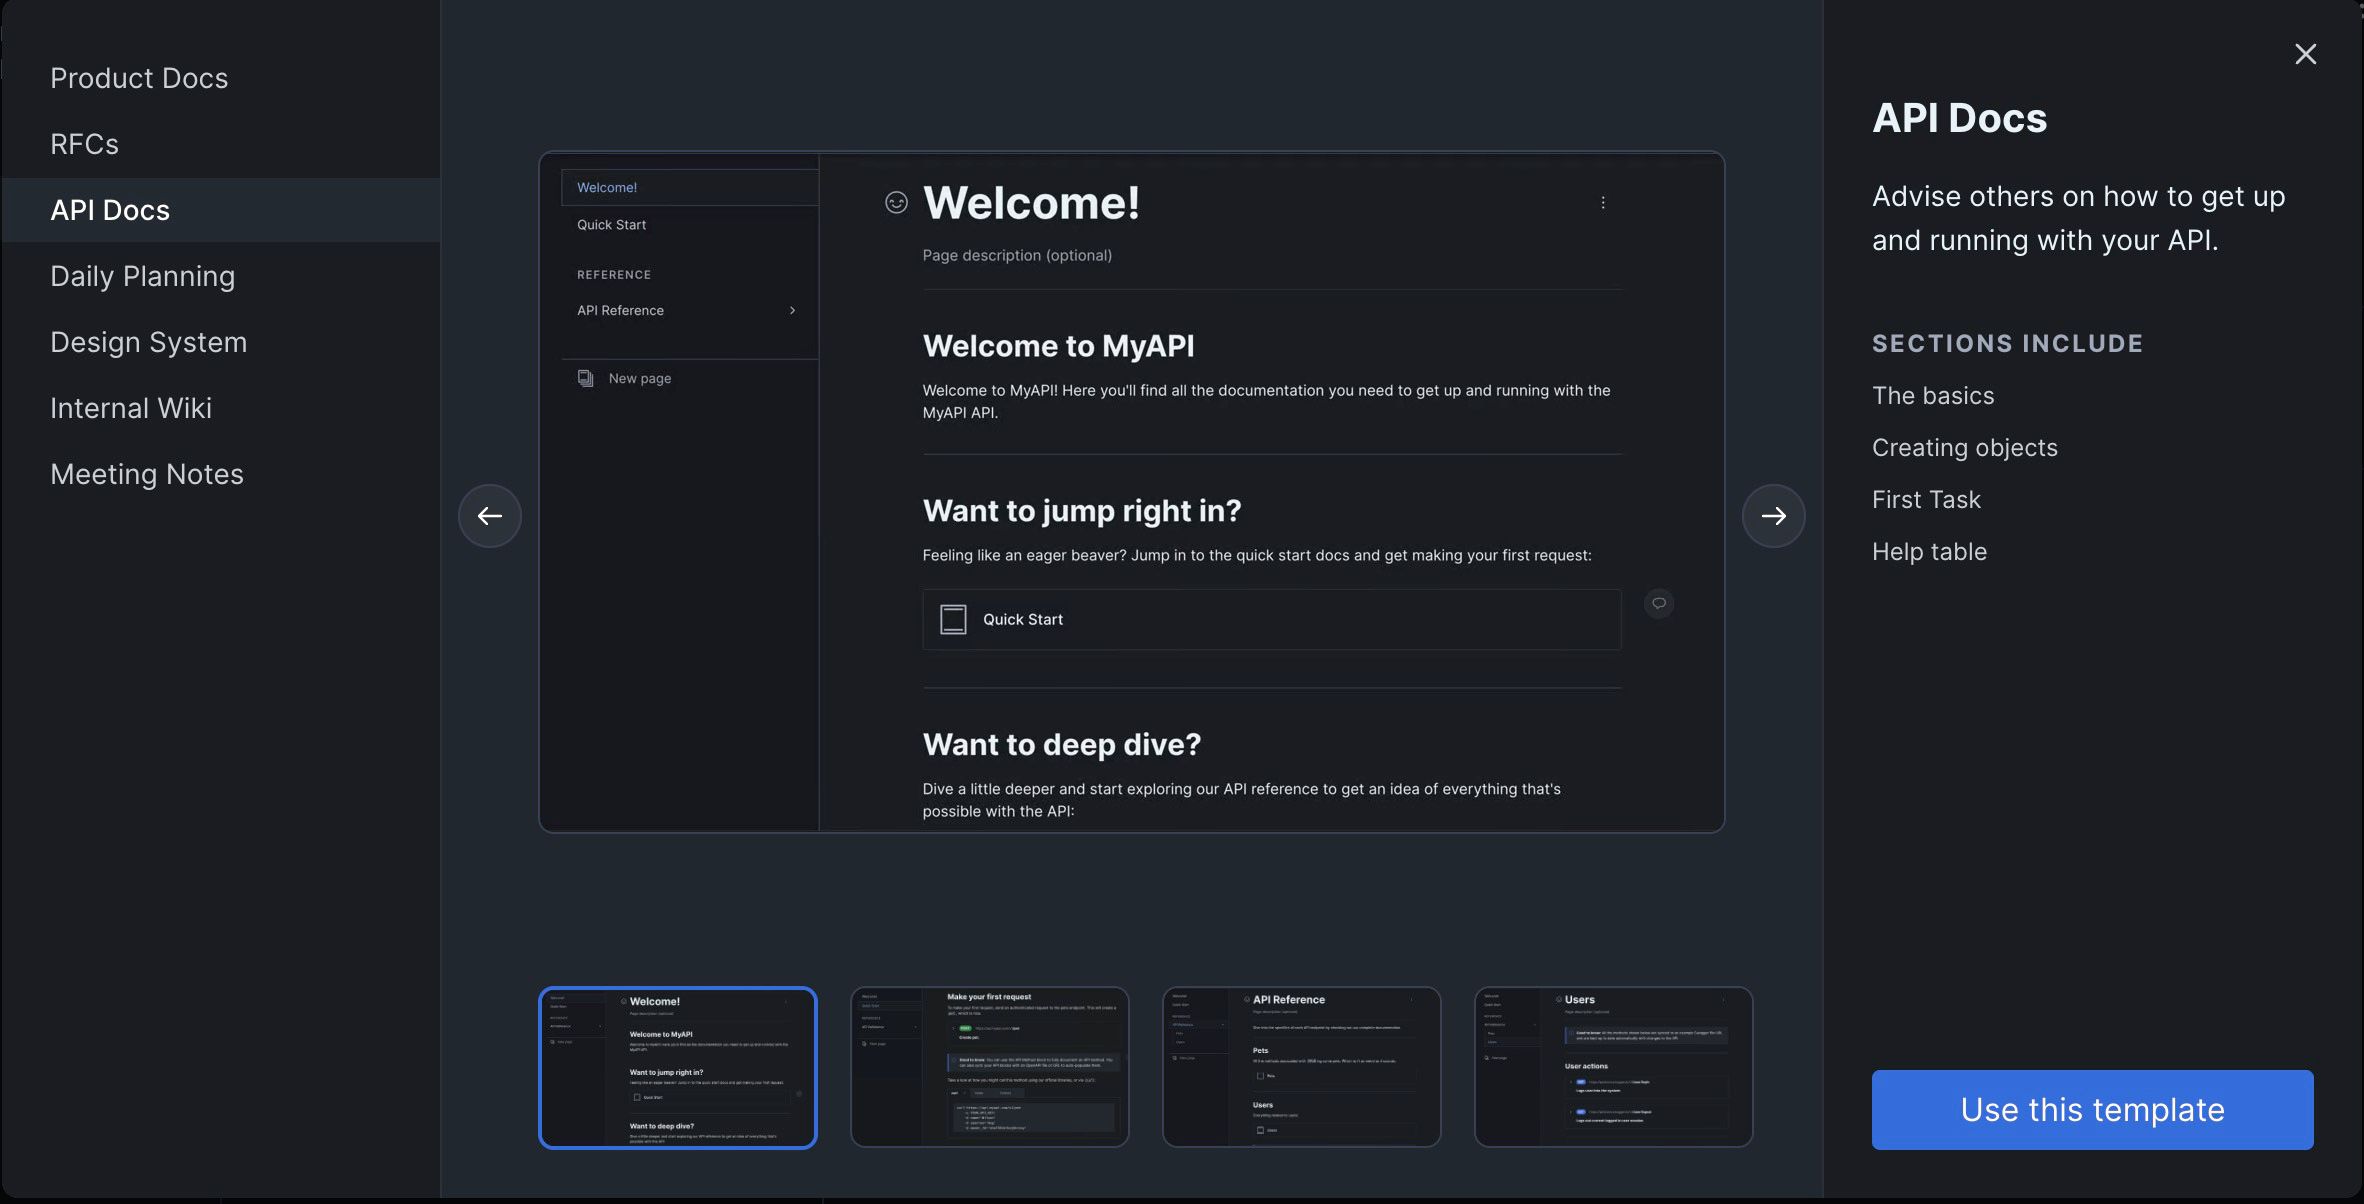The image size is (2364, 1204).
Task: Click the left arrow to view previous preview
Action: coord(489,515)
